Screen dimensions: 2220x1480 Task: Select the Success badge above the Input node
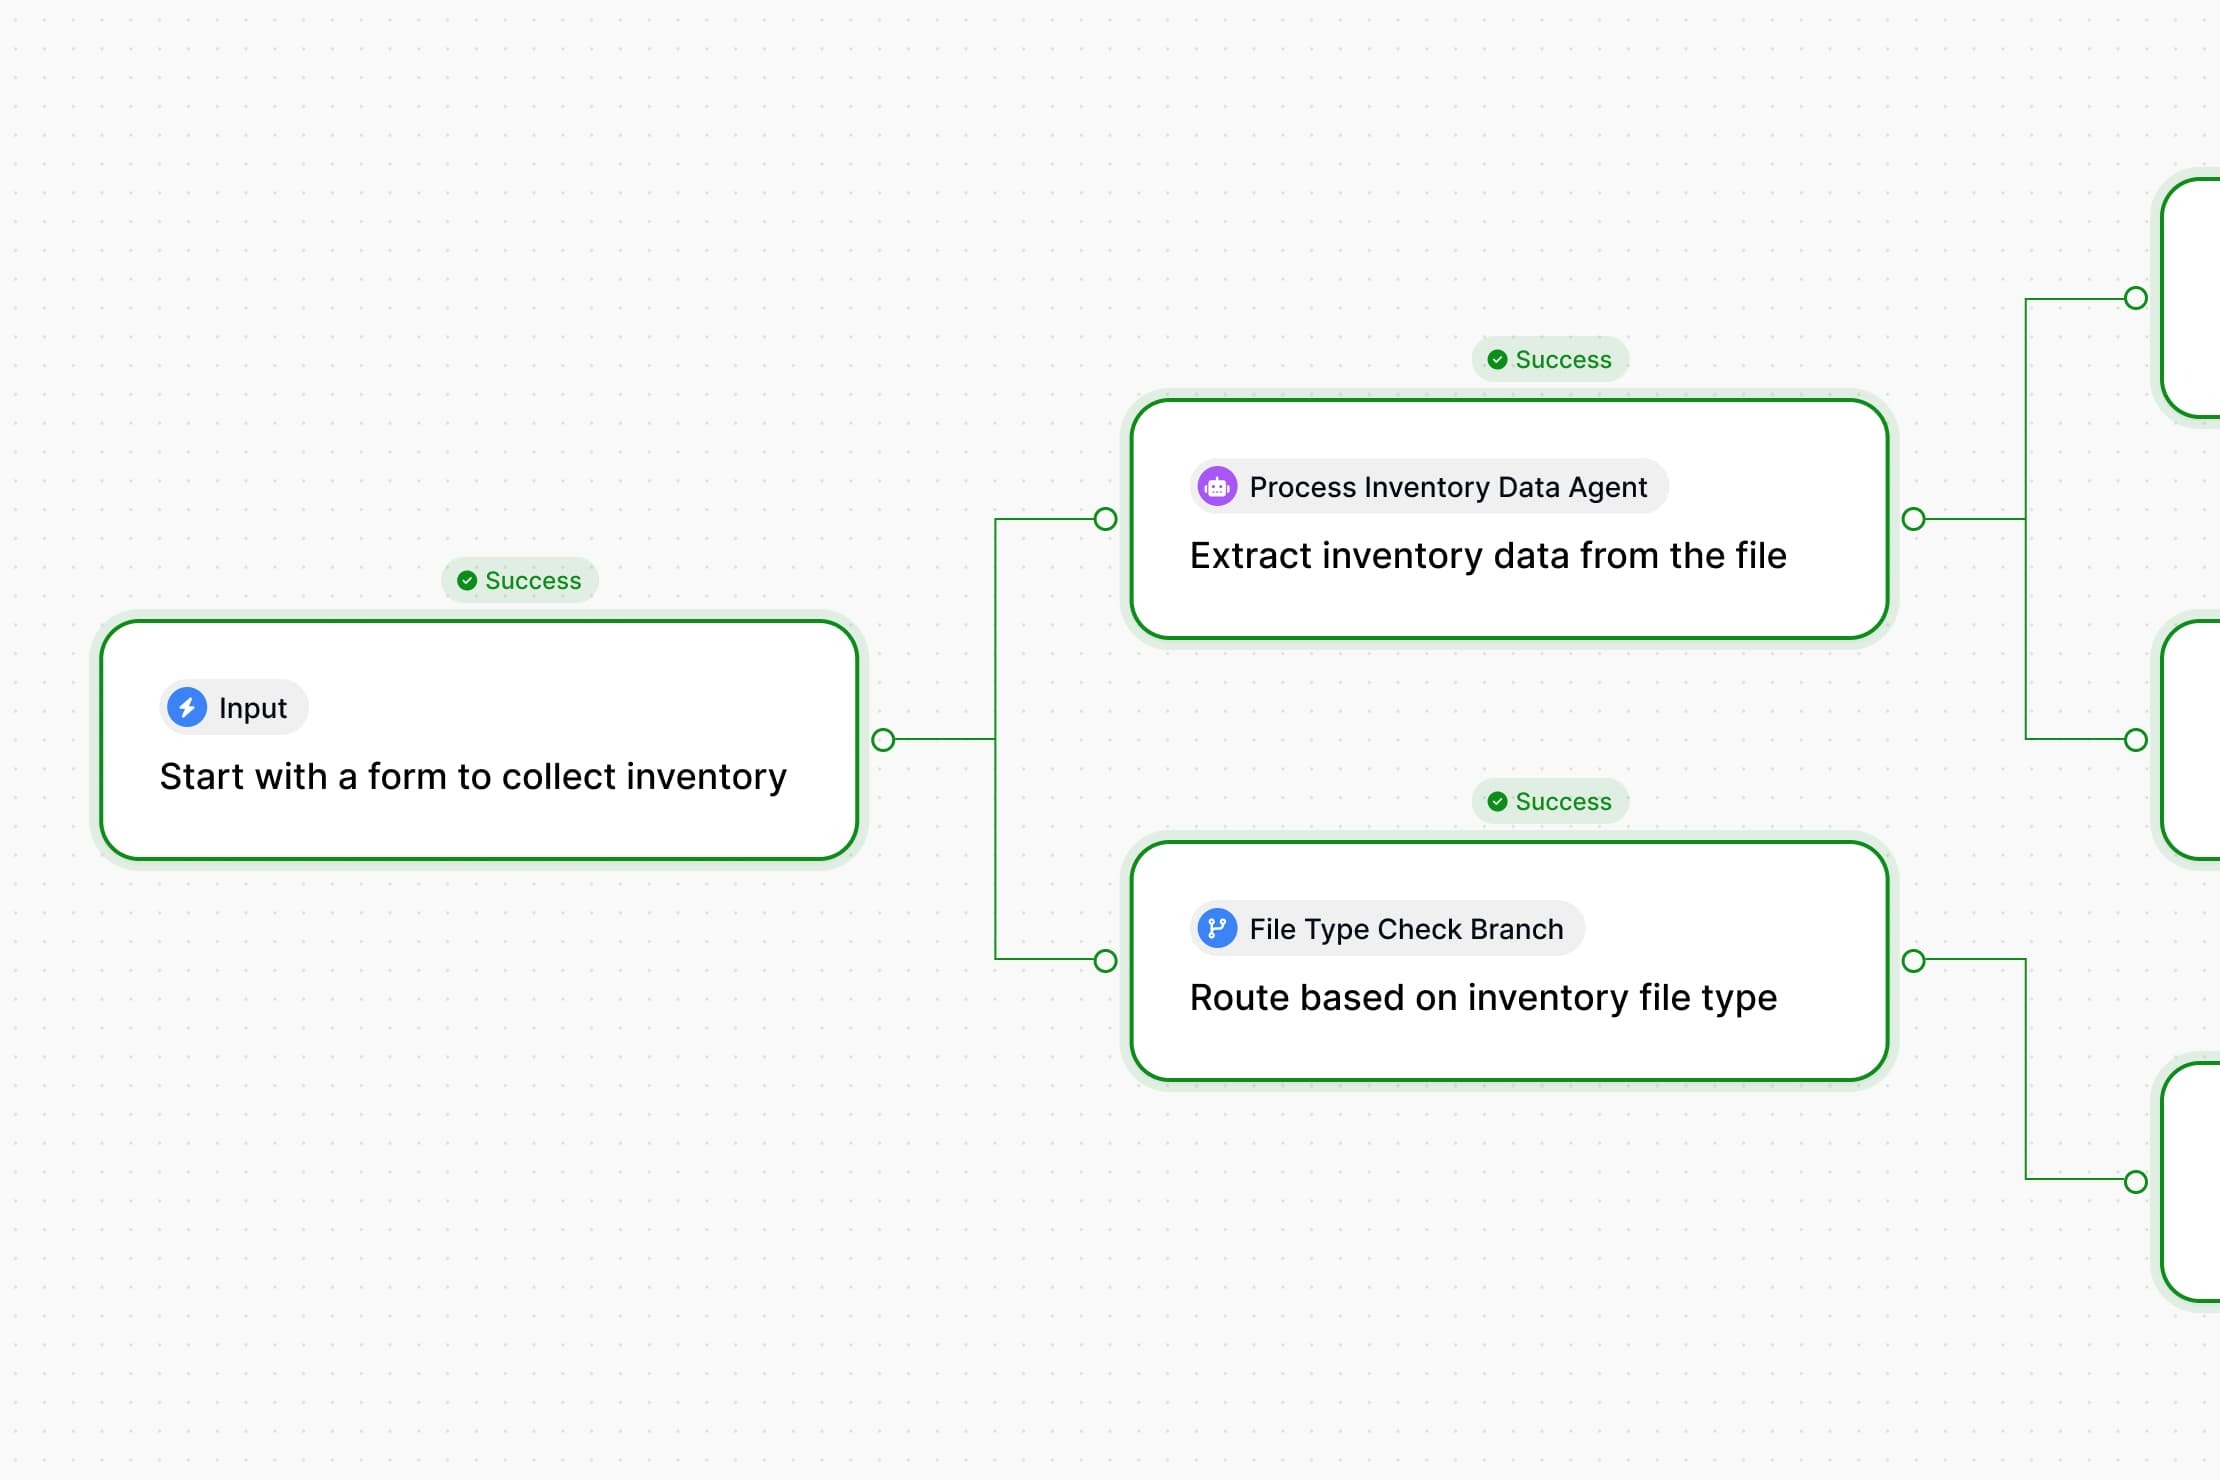click(x=520, y=580)
